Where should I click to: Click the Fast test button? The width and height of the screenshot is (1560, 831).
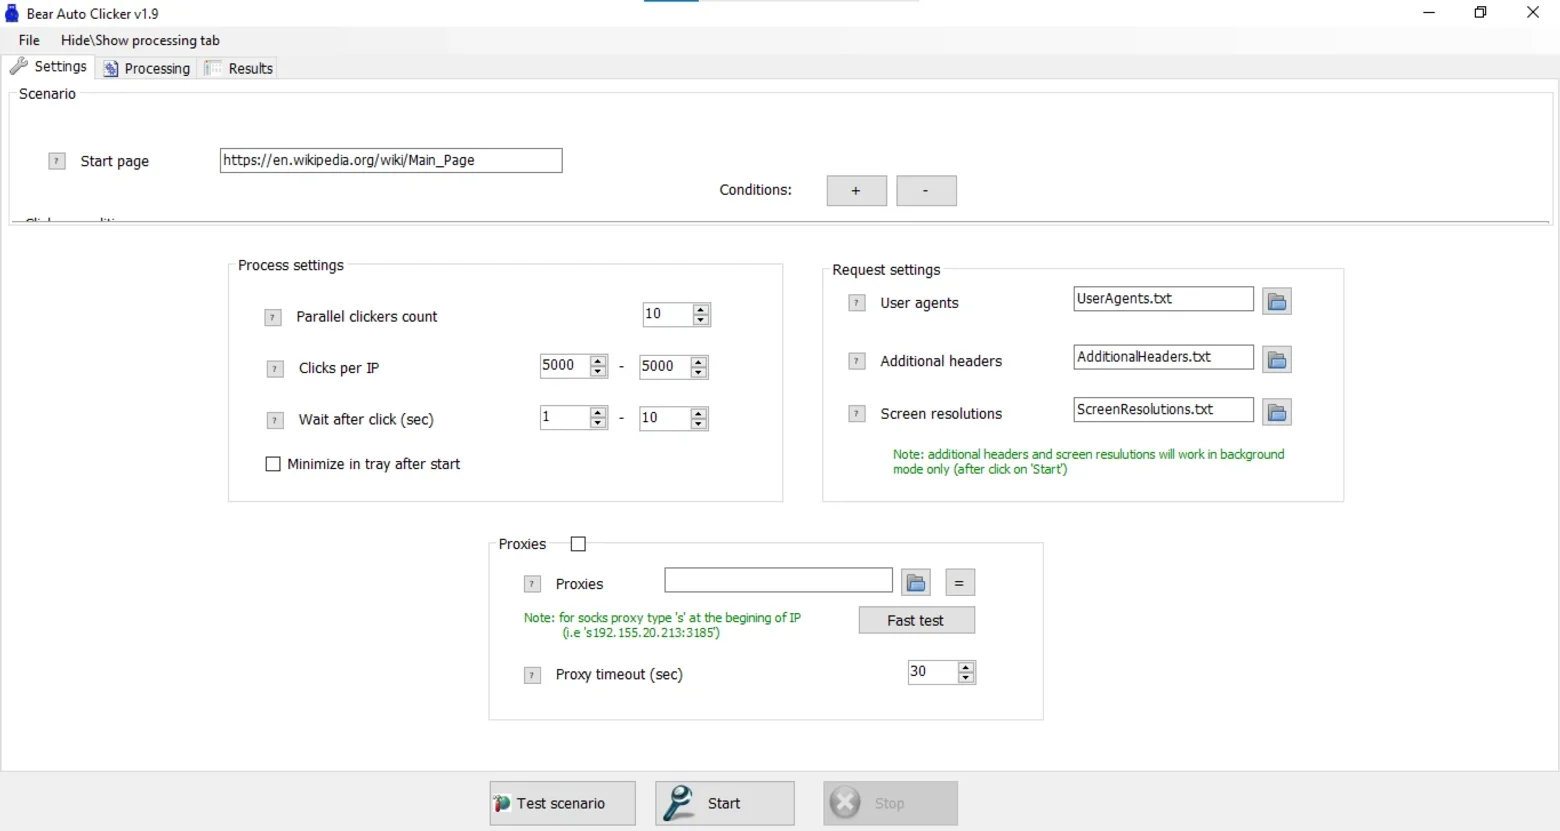pos(917,620)
